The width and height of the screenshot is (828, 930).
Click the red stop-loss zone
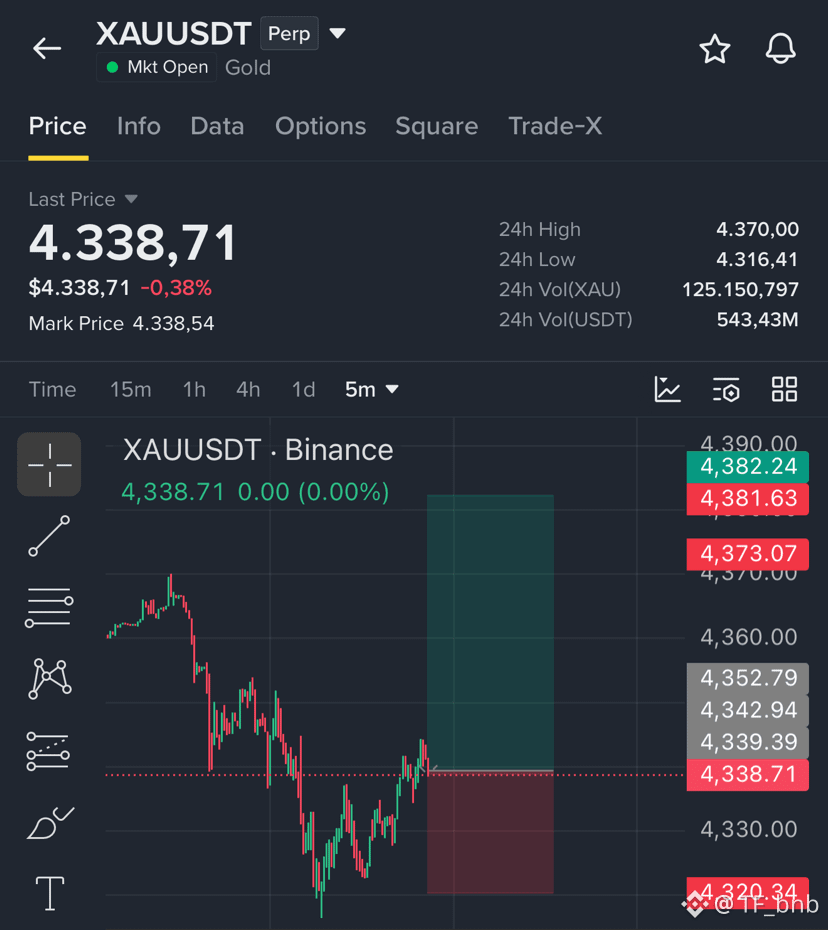click(491, 833)
